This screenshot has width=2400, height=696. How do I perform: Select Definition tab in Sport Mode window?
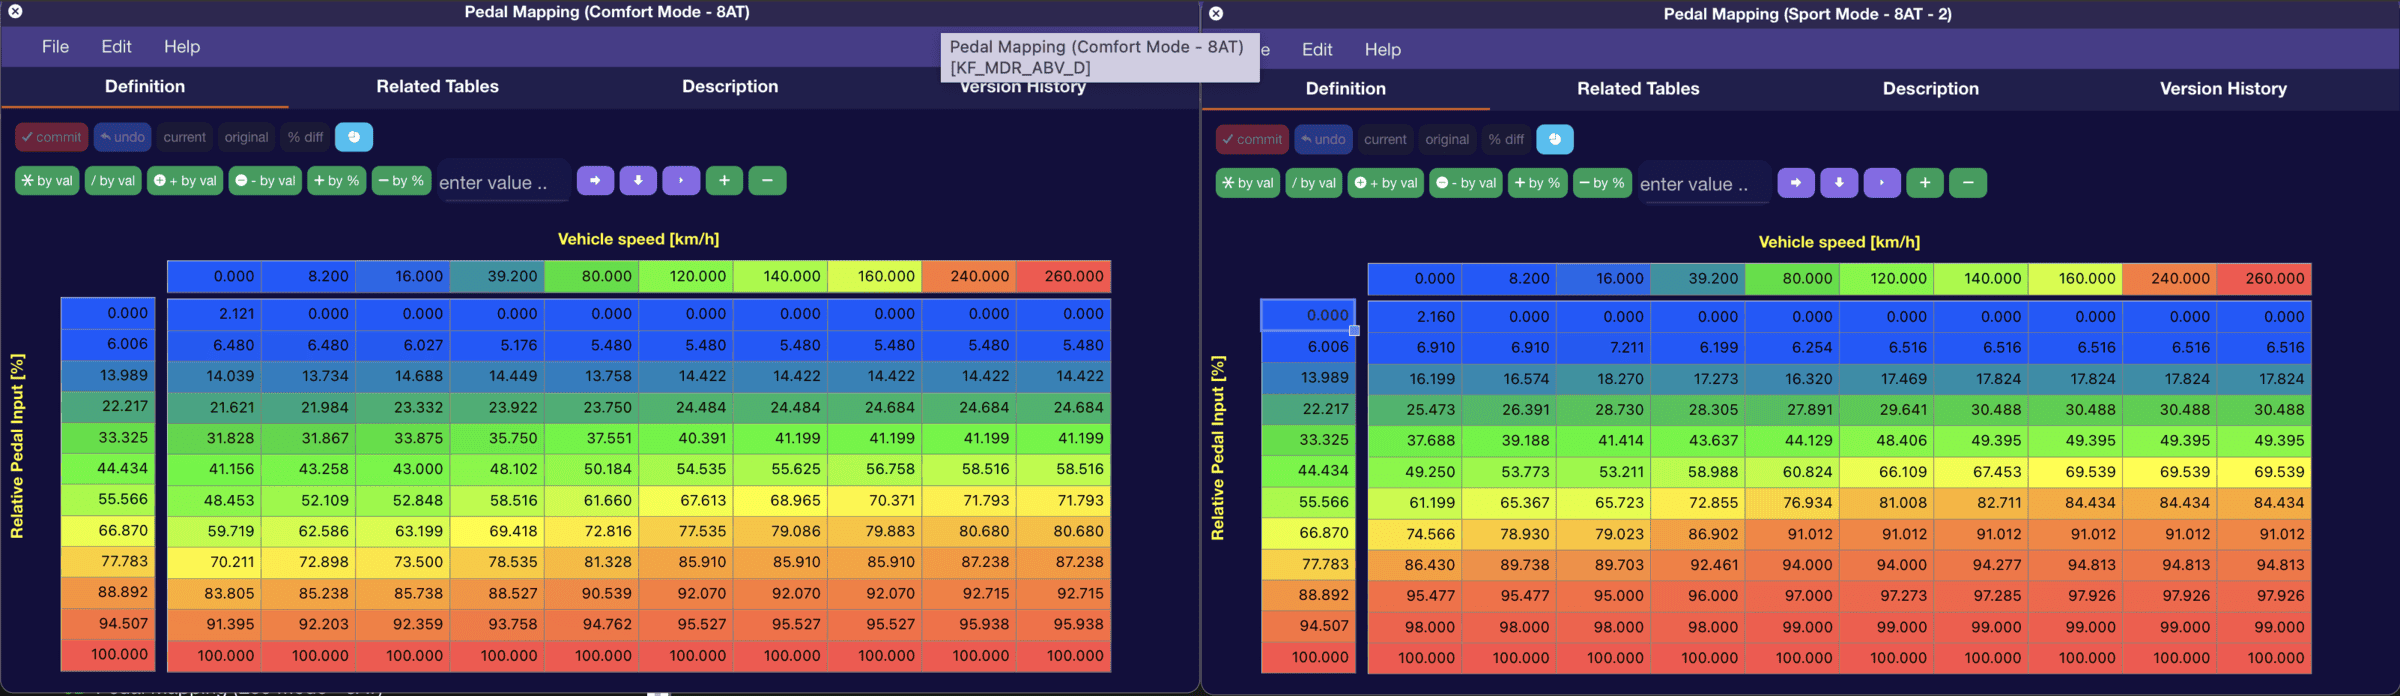pos(1346,89)
